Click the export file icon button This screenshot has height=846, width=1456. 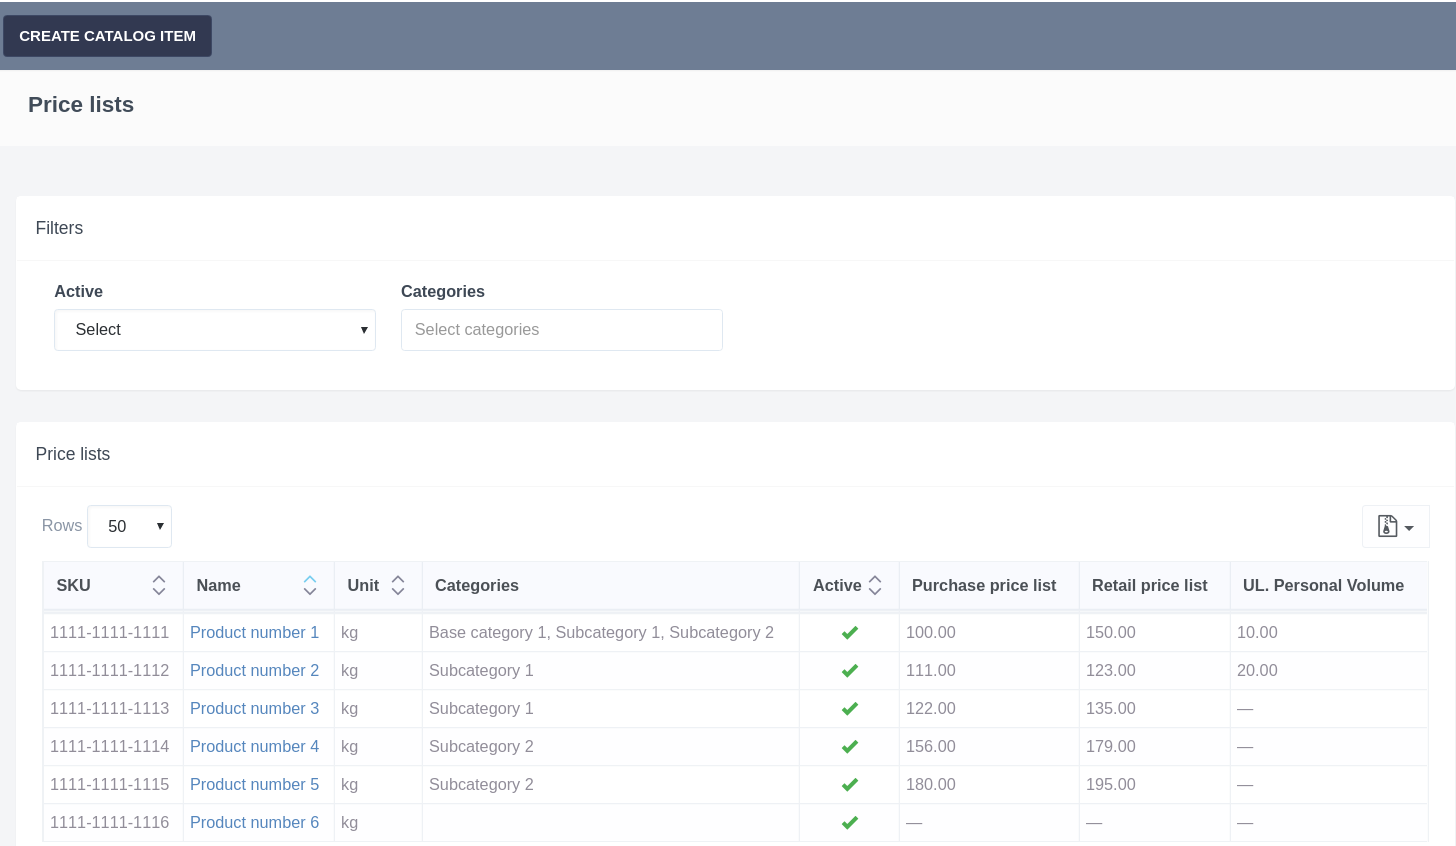(x=1394, y=526)
